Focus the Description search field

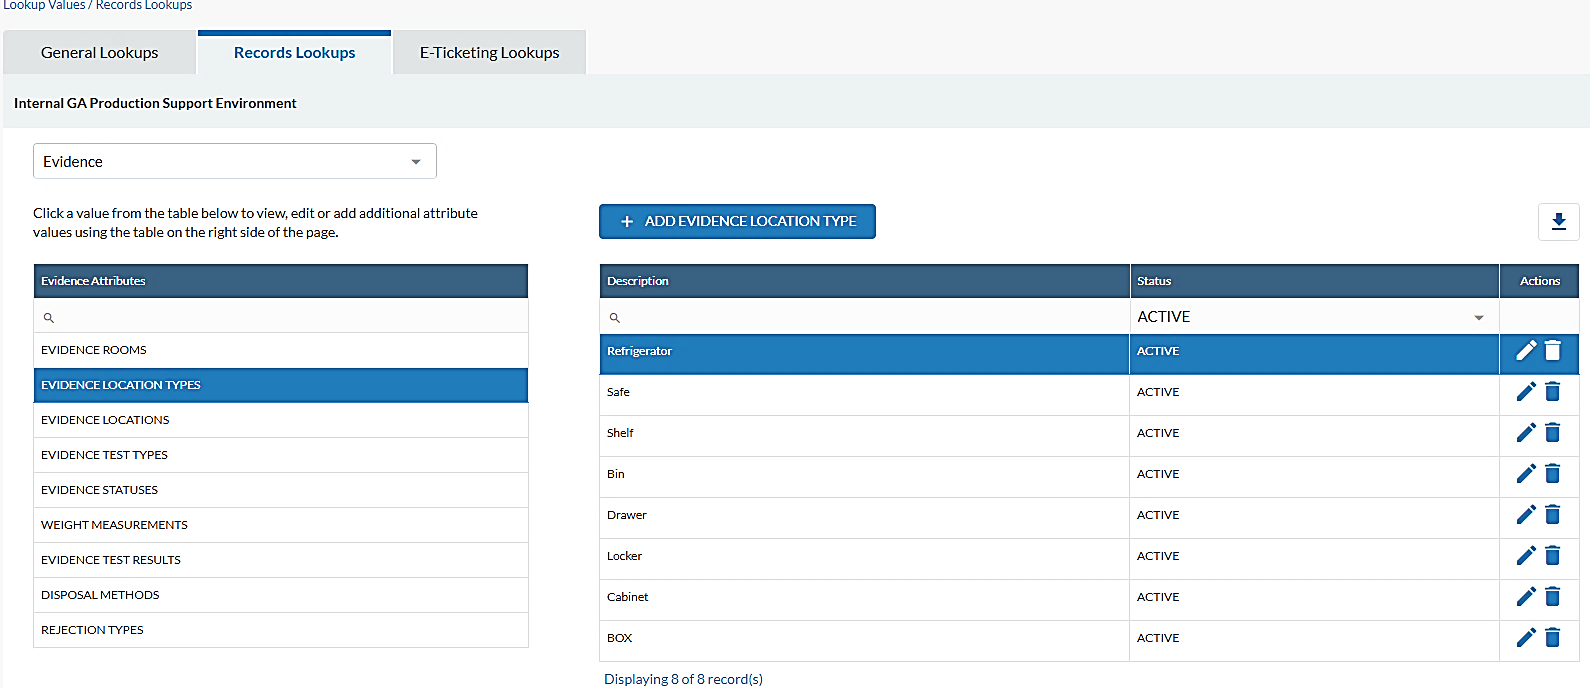[x=865, y=316]
